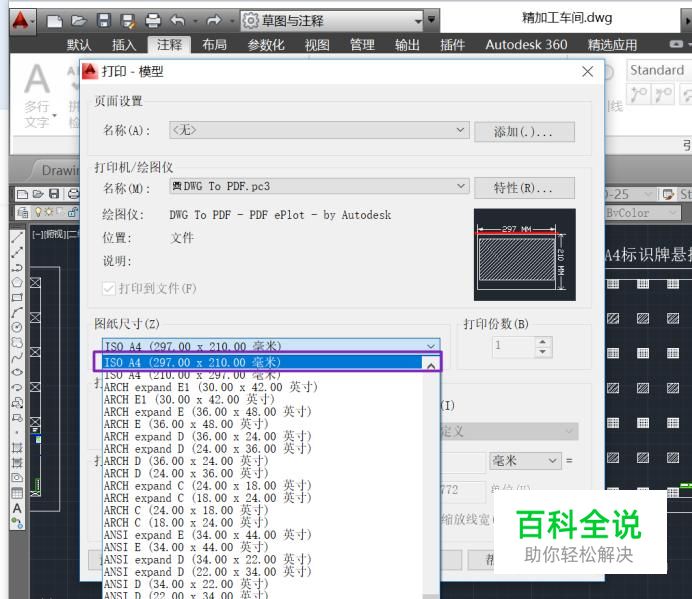This screenshot has width=692, height=599.
Task: Switch to the 布局 ribbon tab
Action: pyautogui.click(x=214, y=45)
